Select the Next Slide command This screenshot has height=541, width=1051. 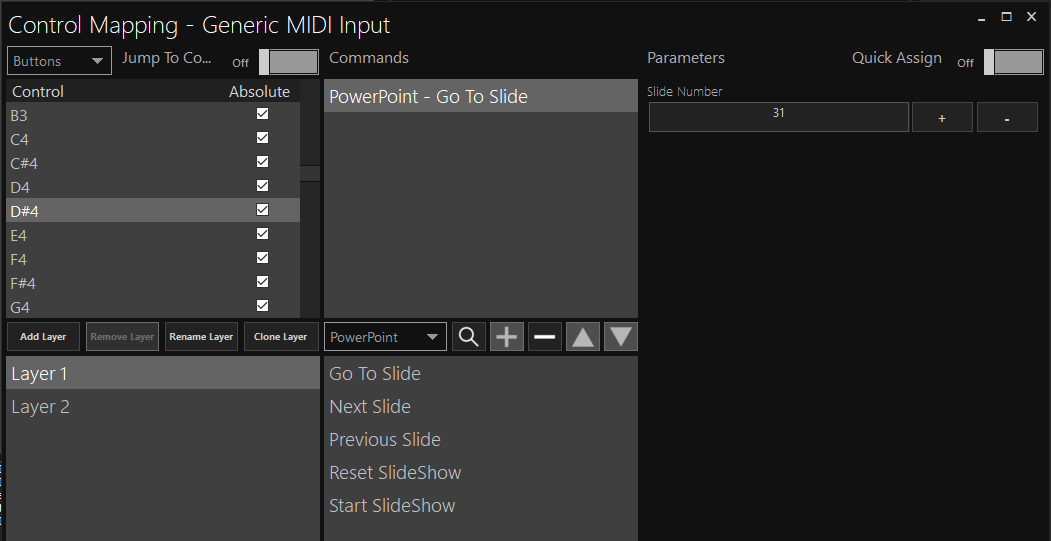370,407
